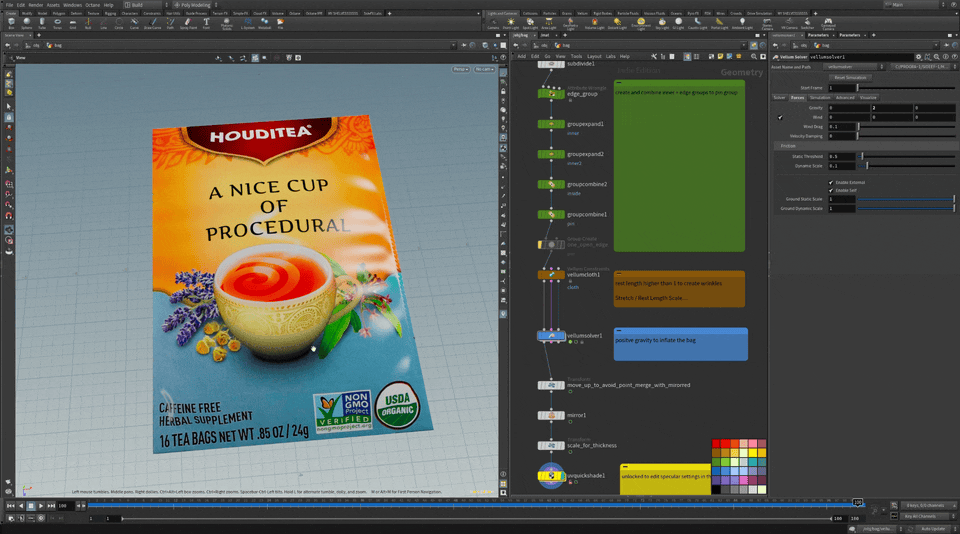Jump to the first frame
This screenshot has width=960, height=534.
click(x=10, y=506)
